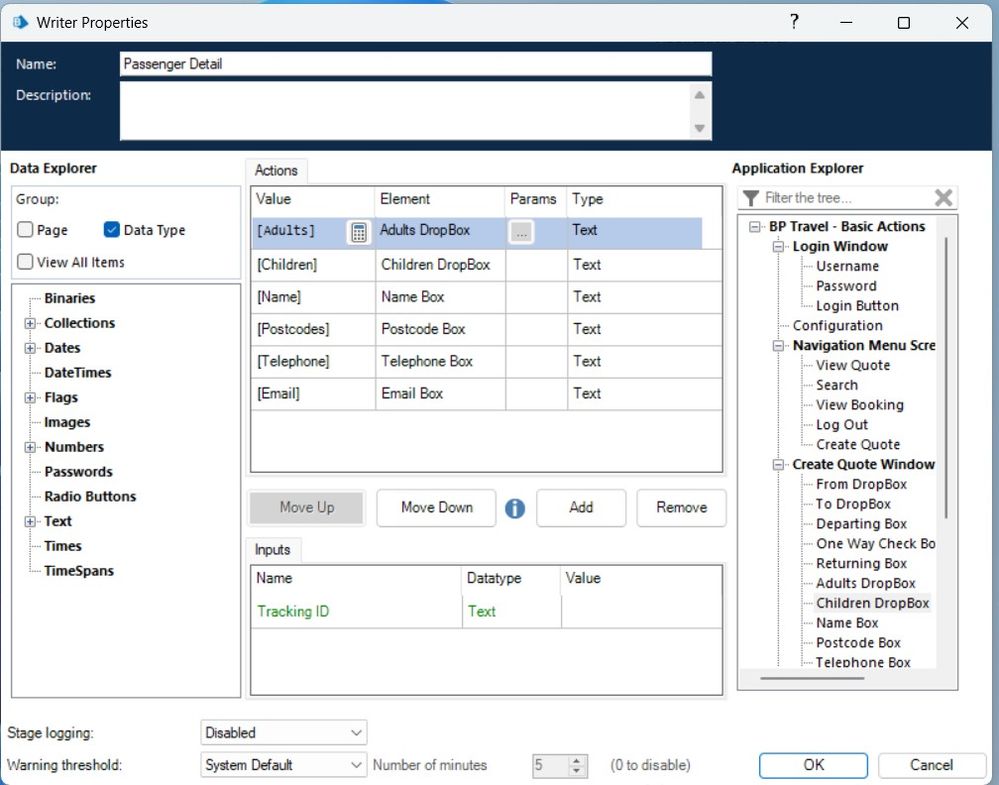Click the blue info icon beside Move Down

515,508
